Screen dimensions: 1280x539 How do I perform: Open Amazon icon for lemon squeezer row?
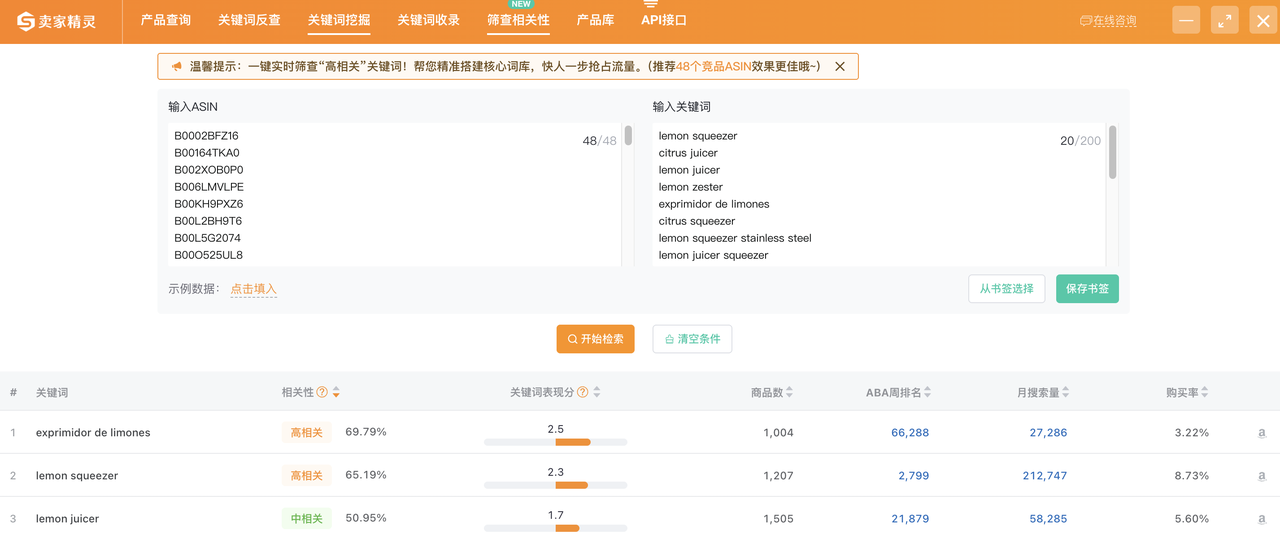(x=1262, y=476)
